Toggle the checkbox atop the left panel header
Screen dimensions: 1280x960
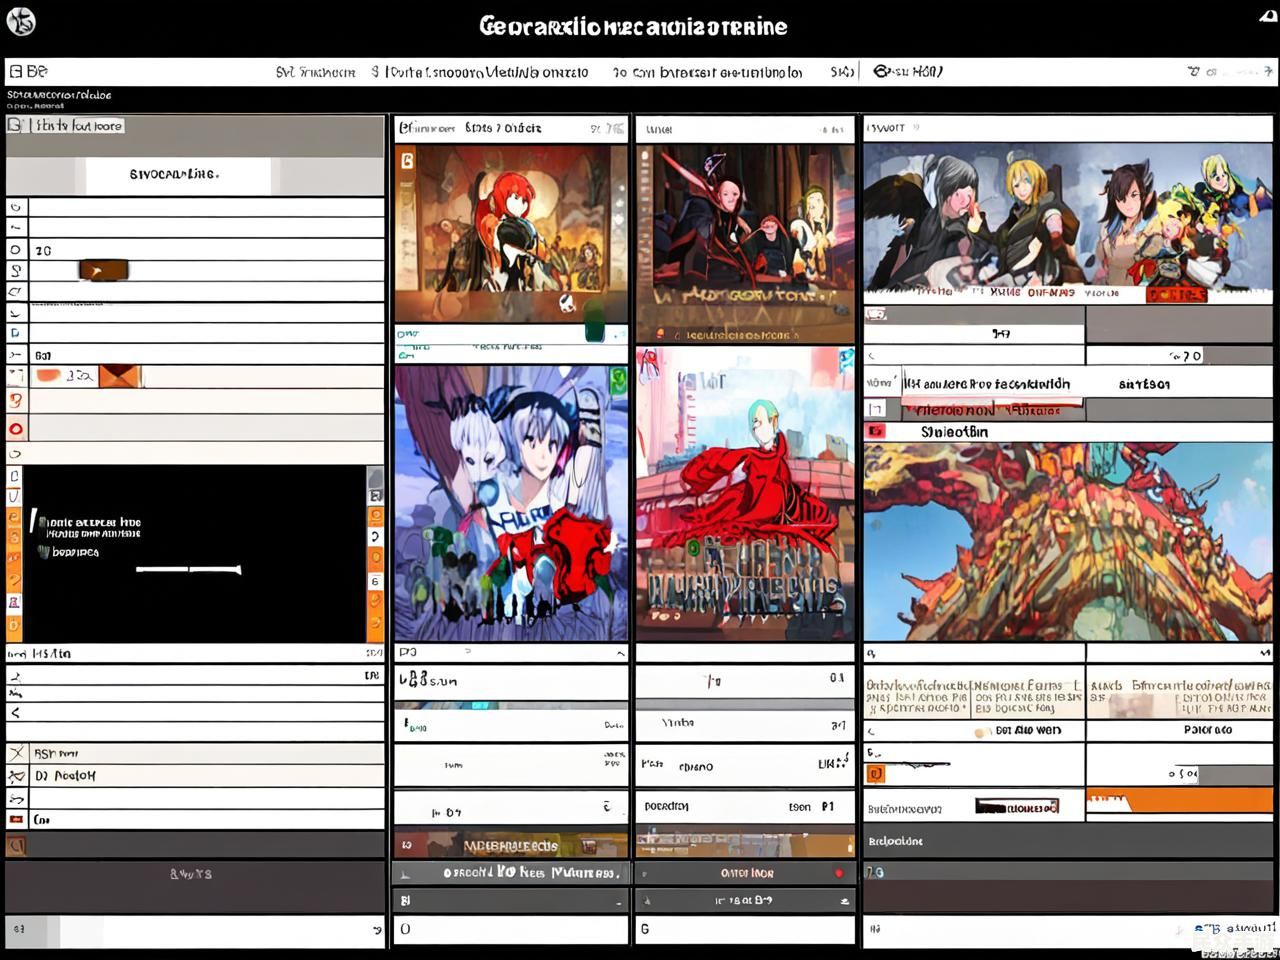[x=16, y=125]
